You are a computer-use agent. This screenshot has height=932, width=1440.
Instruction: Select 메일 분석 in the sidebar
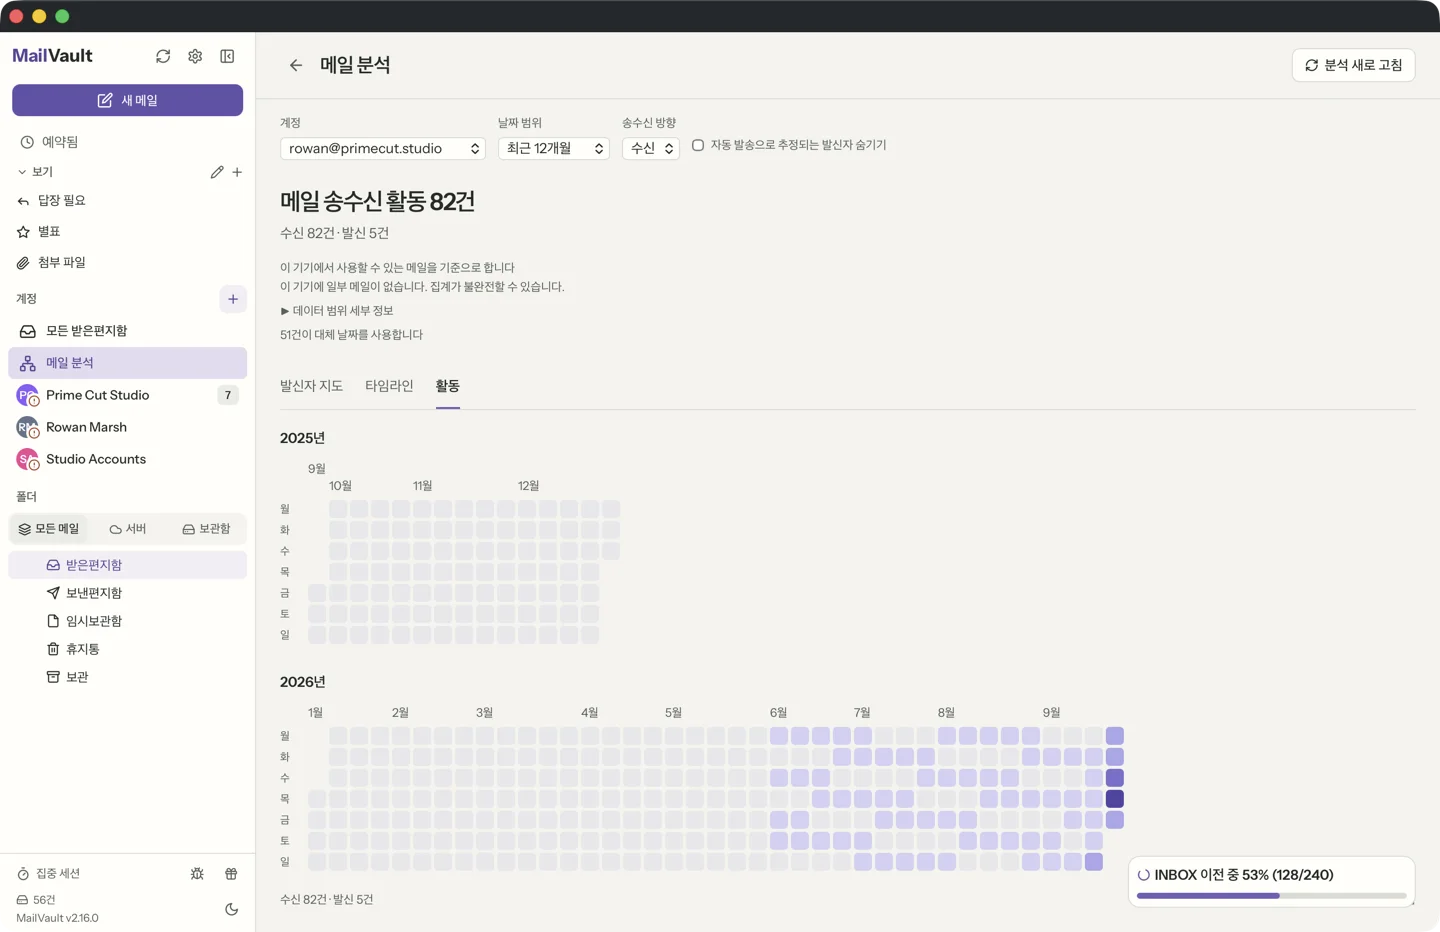coord(128,363)
